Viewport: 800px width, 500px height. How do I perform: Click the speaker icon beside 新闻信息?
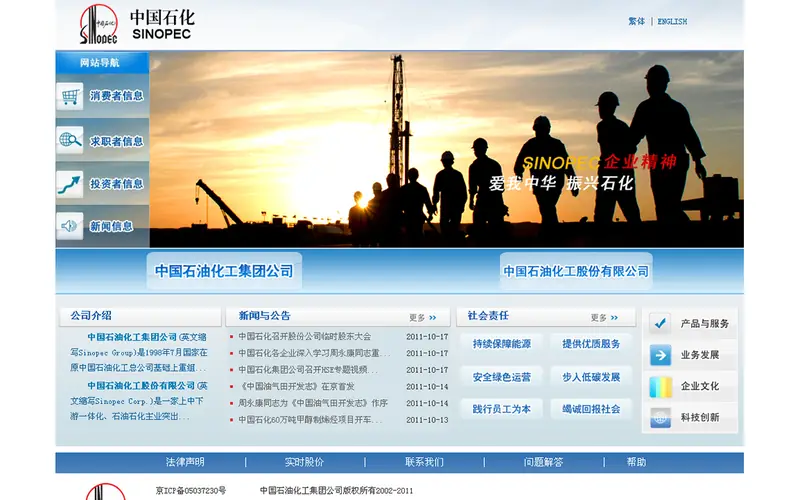click(70, 226)
